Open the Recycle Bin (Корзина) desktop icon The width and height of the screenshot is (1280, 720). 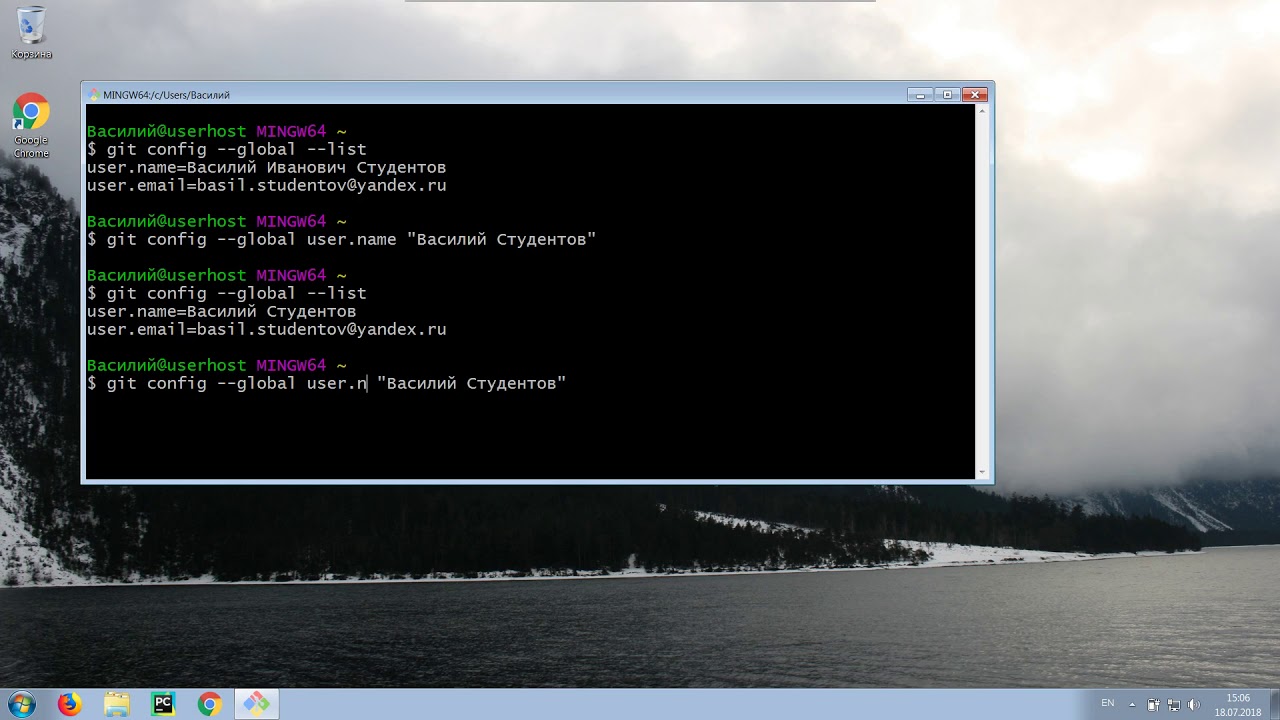click(x=31, y=32)
